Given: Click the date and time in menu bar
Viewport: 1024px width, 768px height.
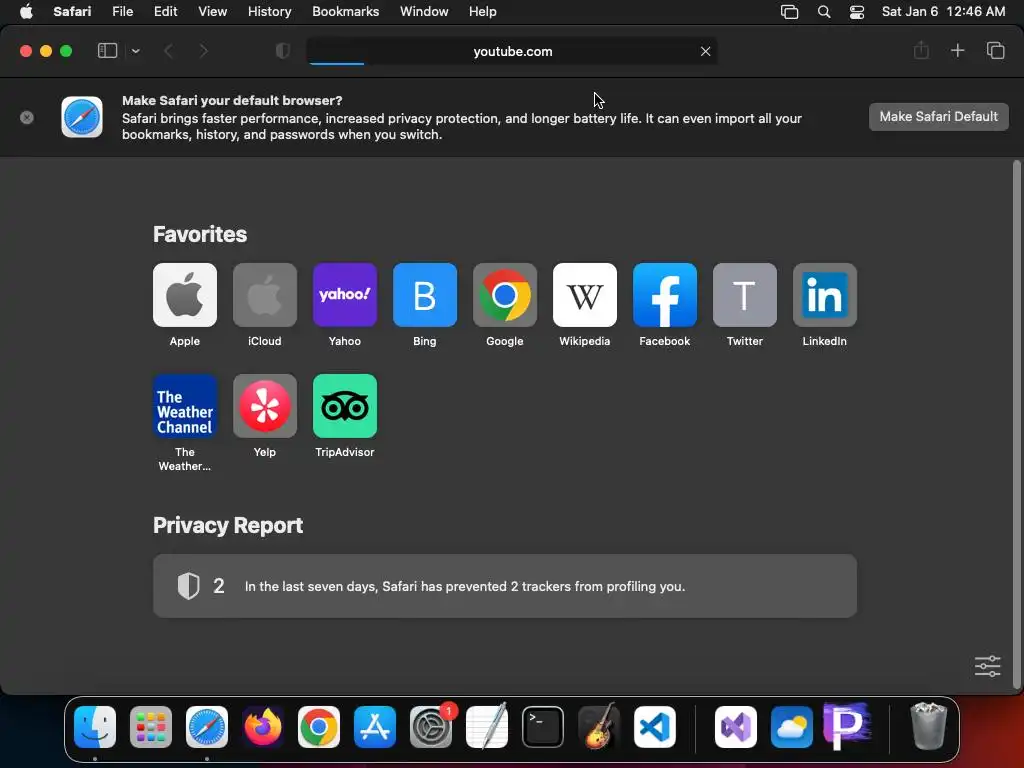Looking at the screenshot, I should (x=943, y=12).
